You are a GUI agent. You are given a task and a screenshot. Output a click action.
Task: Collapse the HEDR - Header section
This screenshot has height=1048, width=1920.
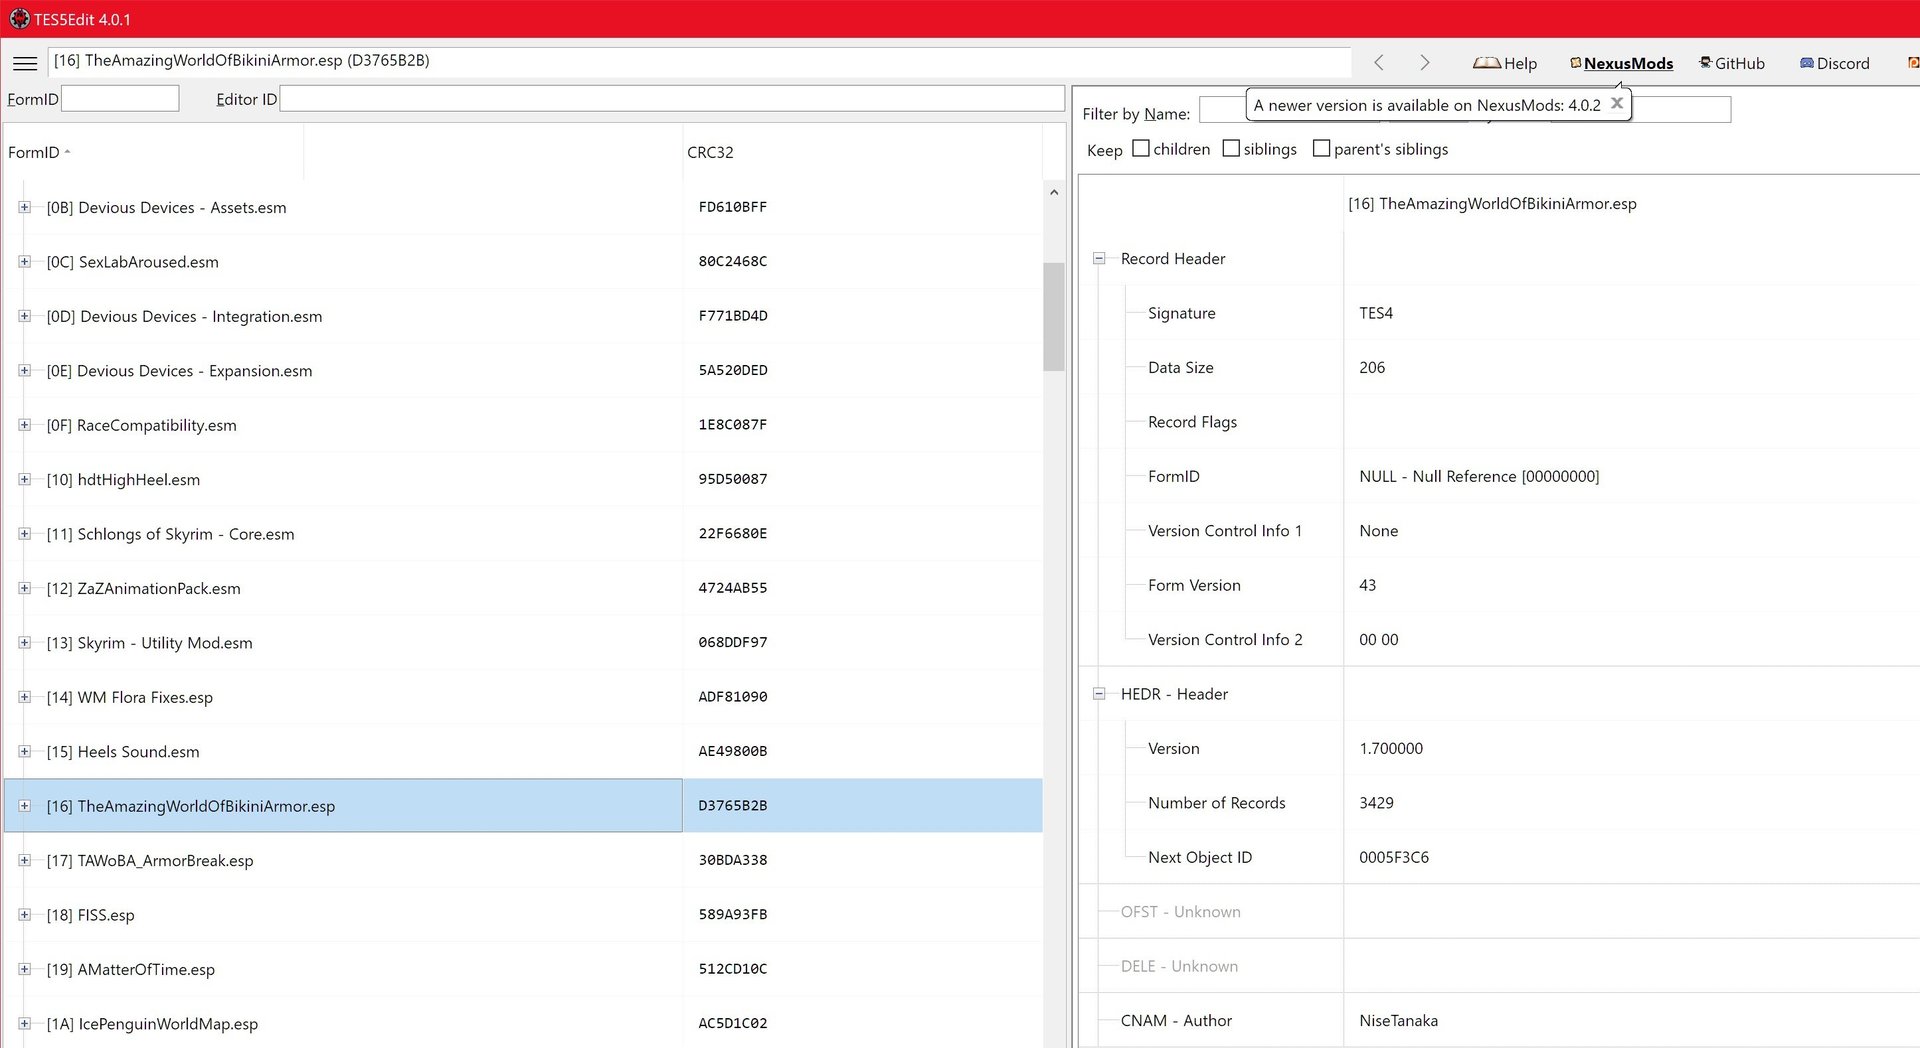pyautogui.click(x=1099, y=693)
